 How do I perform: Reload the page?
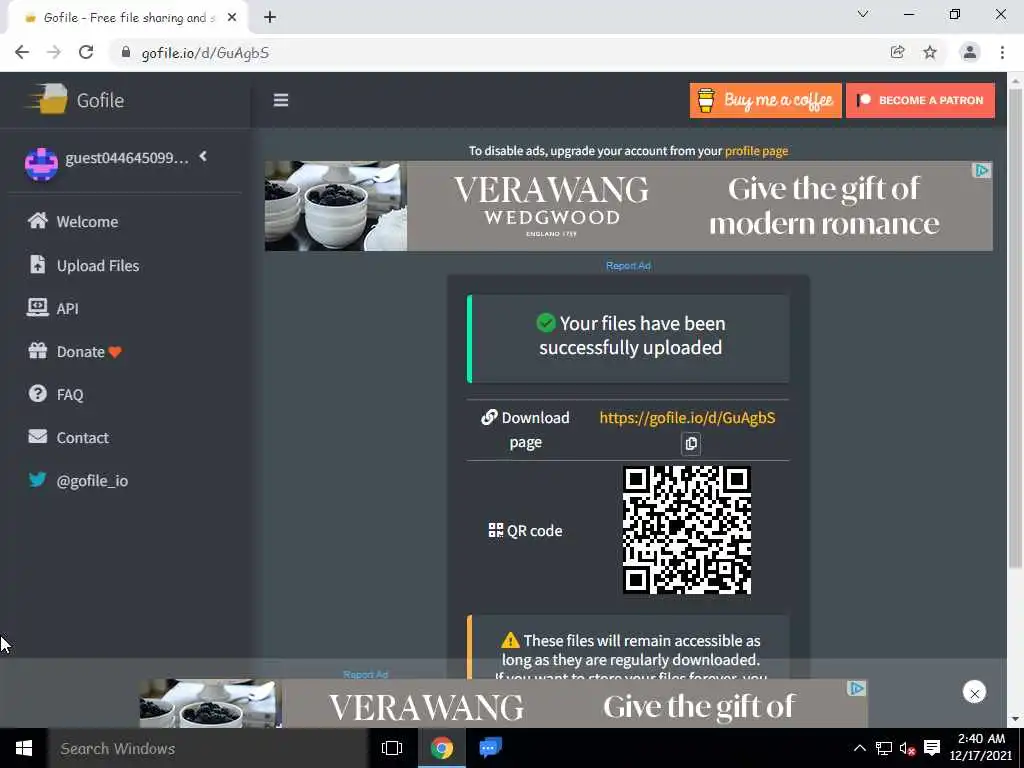pos(86,52)
